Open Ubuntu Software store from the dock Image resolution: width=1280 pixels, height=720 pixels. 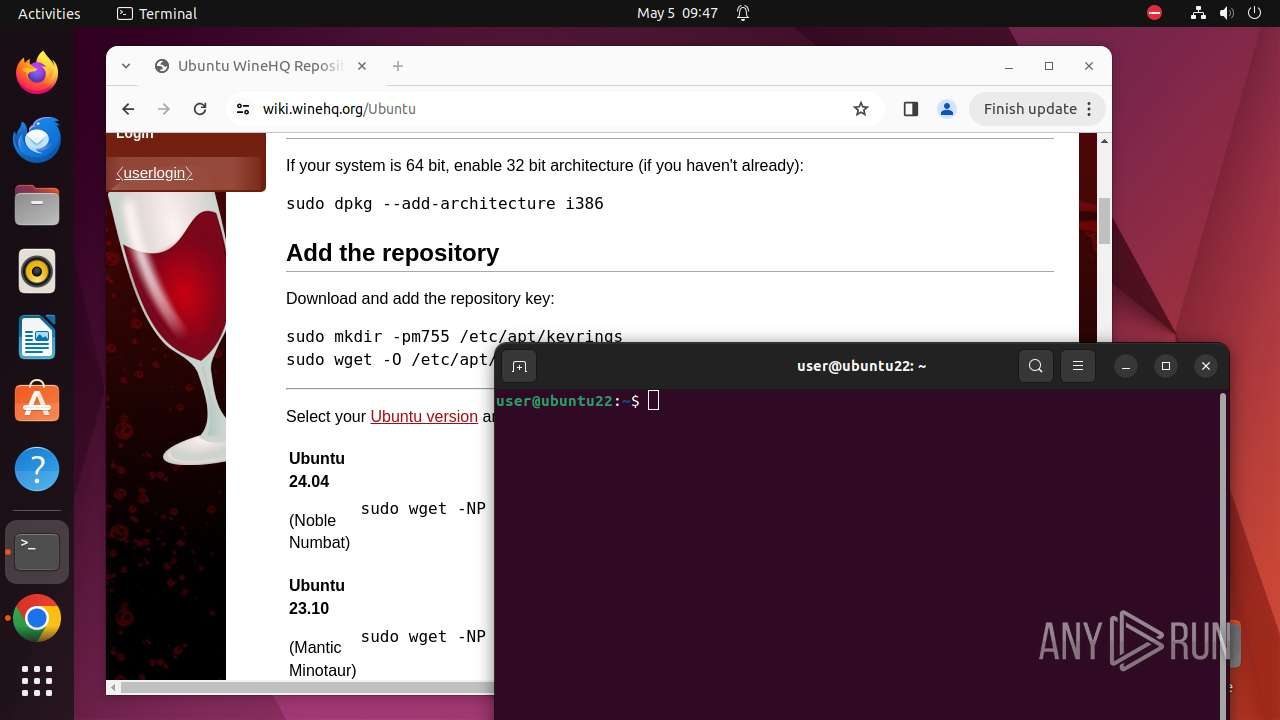point(37,403)
